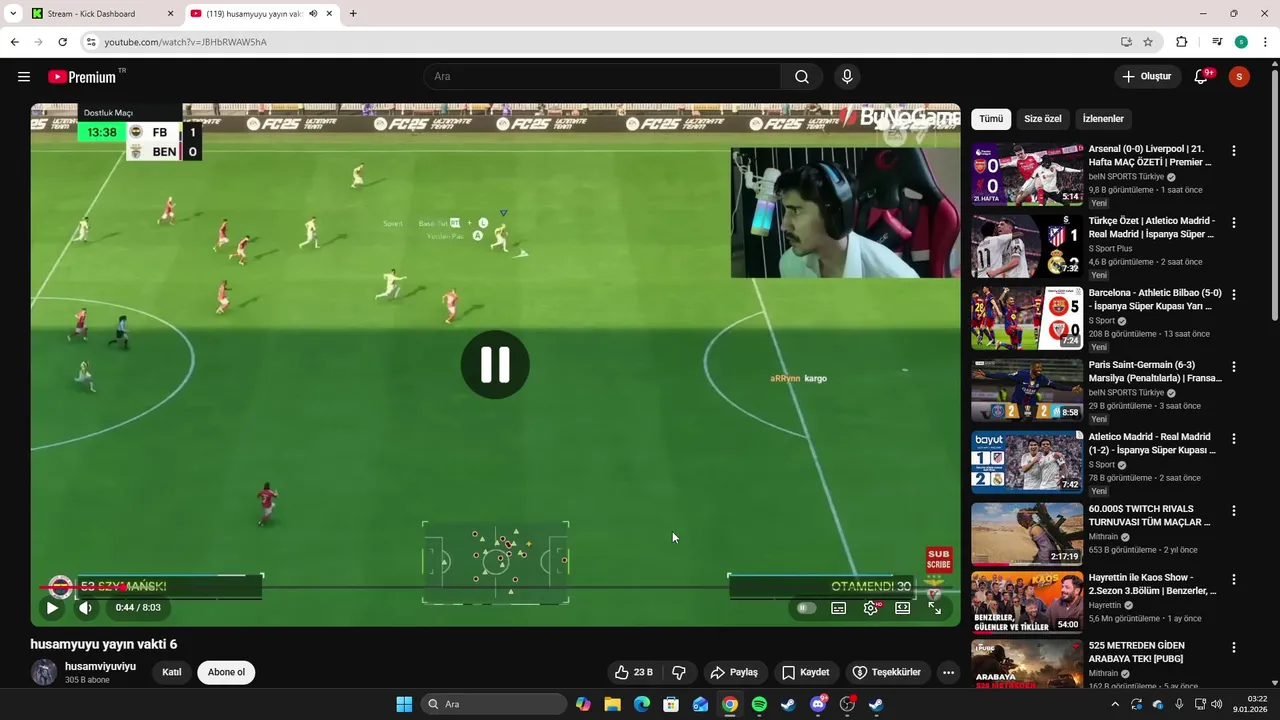
Task: Toggle subtitles captions in player
Action: [839, 607]
